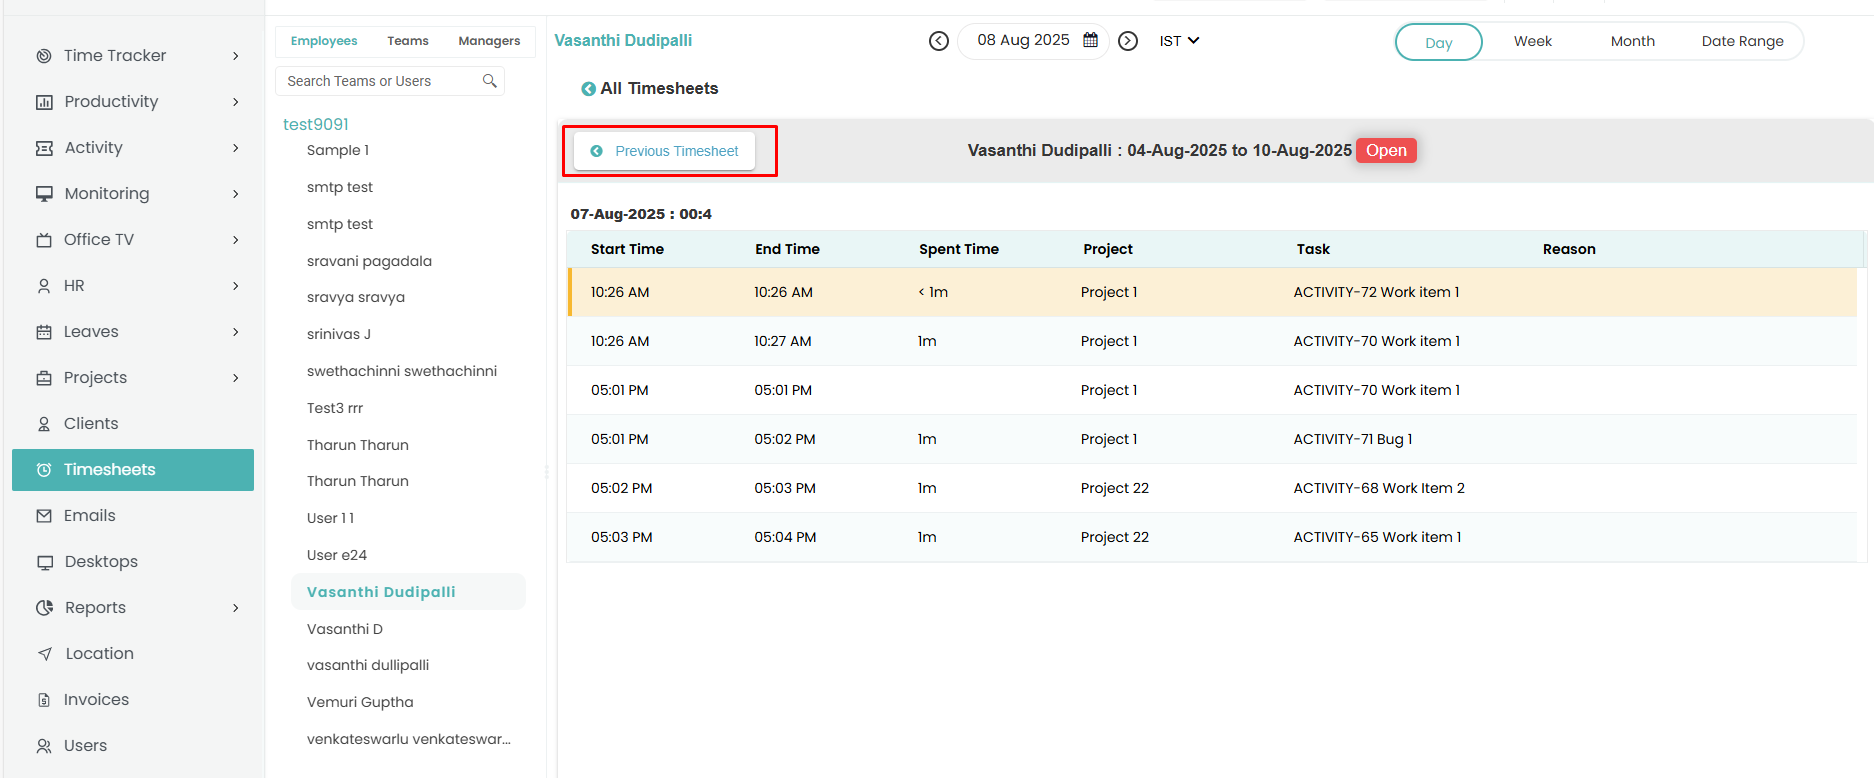Select the Day view
This screenshot has width=1874, height=778.
coord(1439,42)
